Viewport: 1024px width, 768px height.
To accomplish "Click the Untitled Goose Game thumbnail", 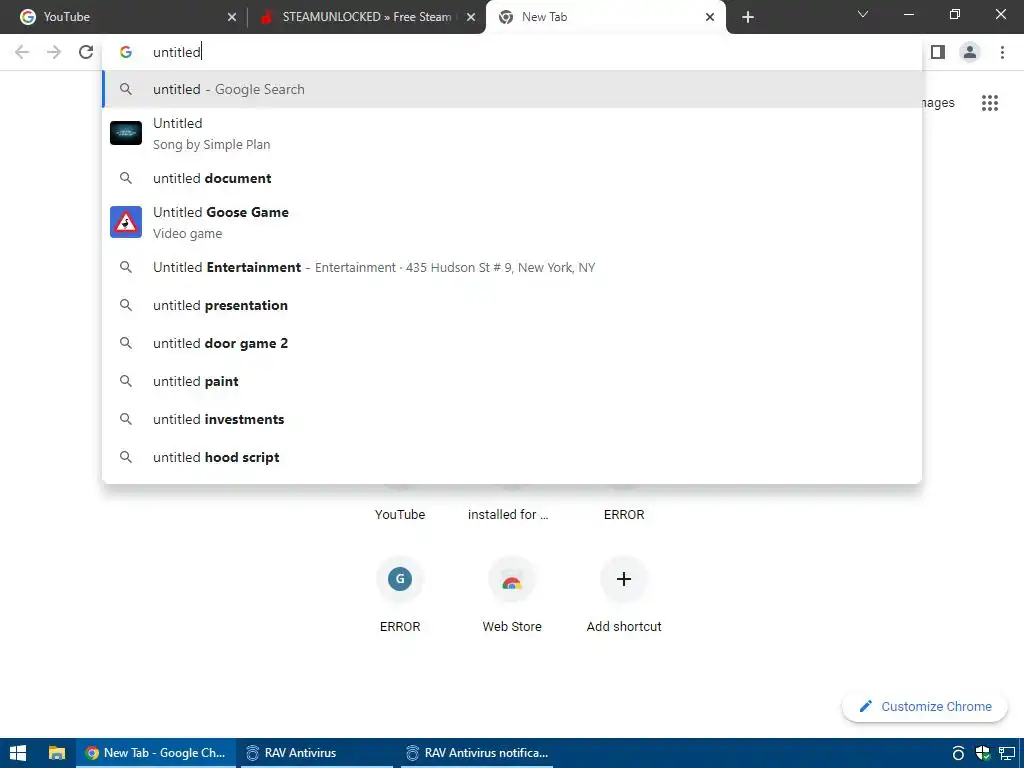I will click(126, 222).
